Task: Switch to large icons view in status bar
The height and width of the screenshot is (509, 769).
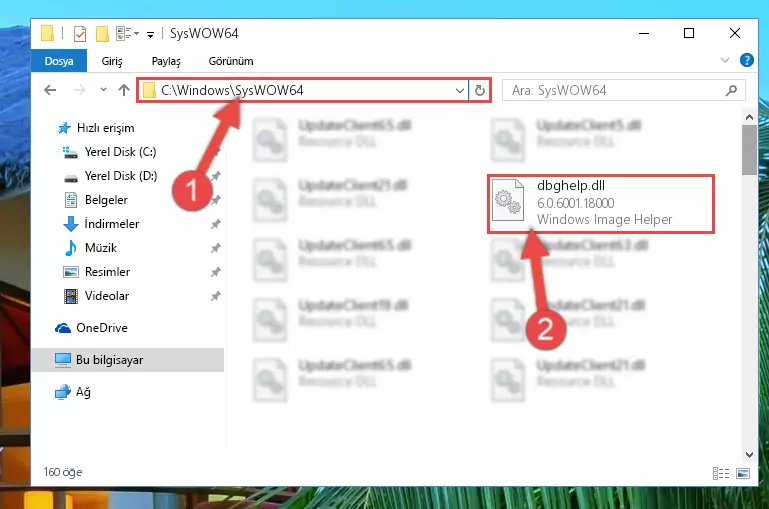Action: (x=743, y=473)
